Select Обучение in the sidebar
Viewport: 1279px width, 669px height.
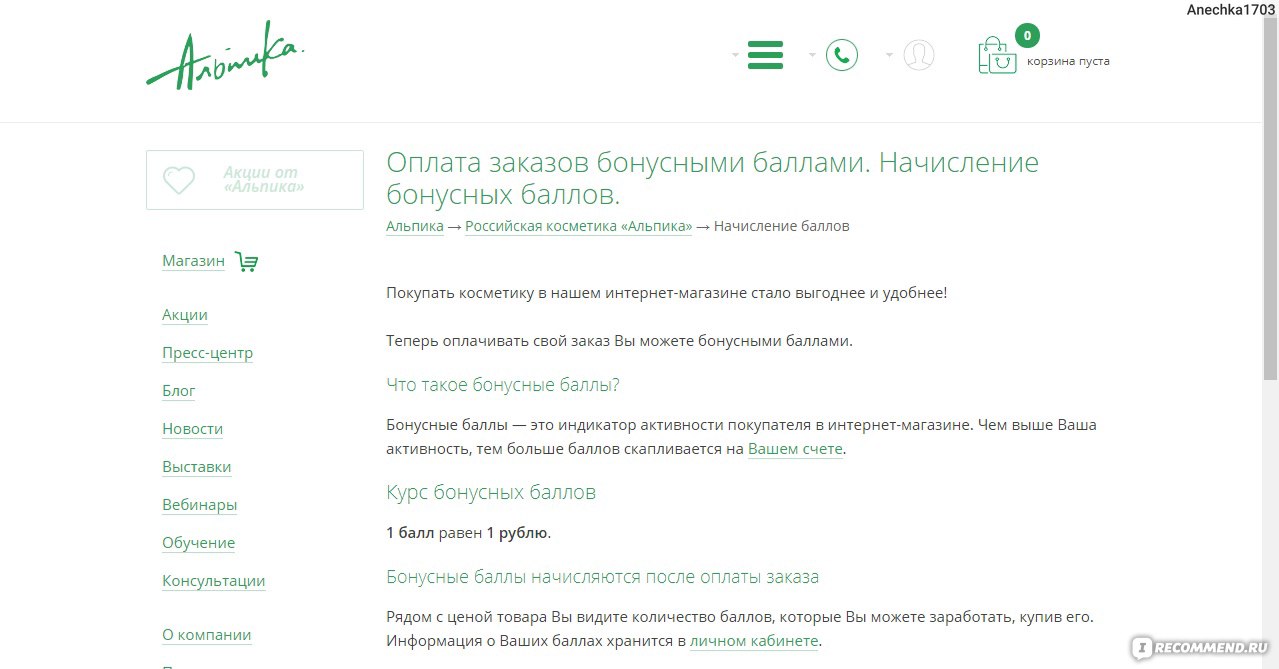tap(198, 543)
